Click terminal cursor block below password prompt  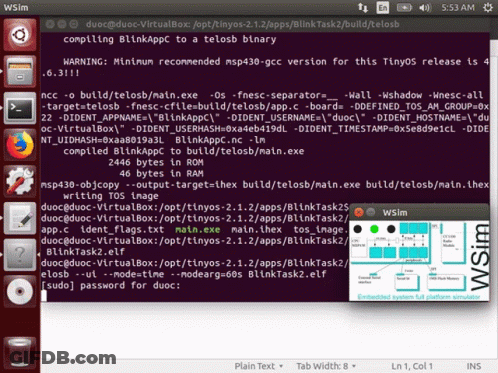click(x=44, y=296)
